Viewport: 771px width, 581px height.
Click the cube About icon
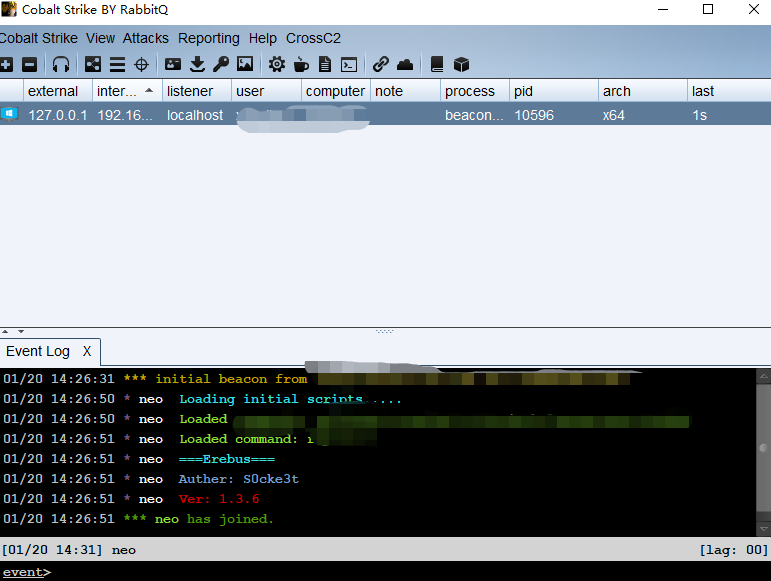pyautogui.click(x=461, y=65)
